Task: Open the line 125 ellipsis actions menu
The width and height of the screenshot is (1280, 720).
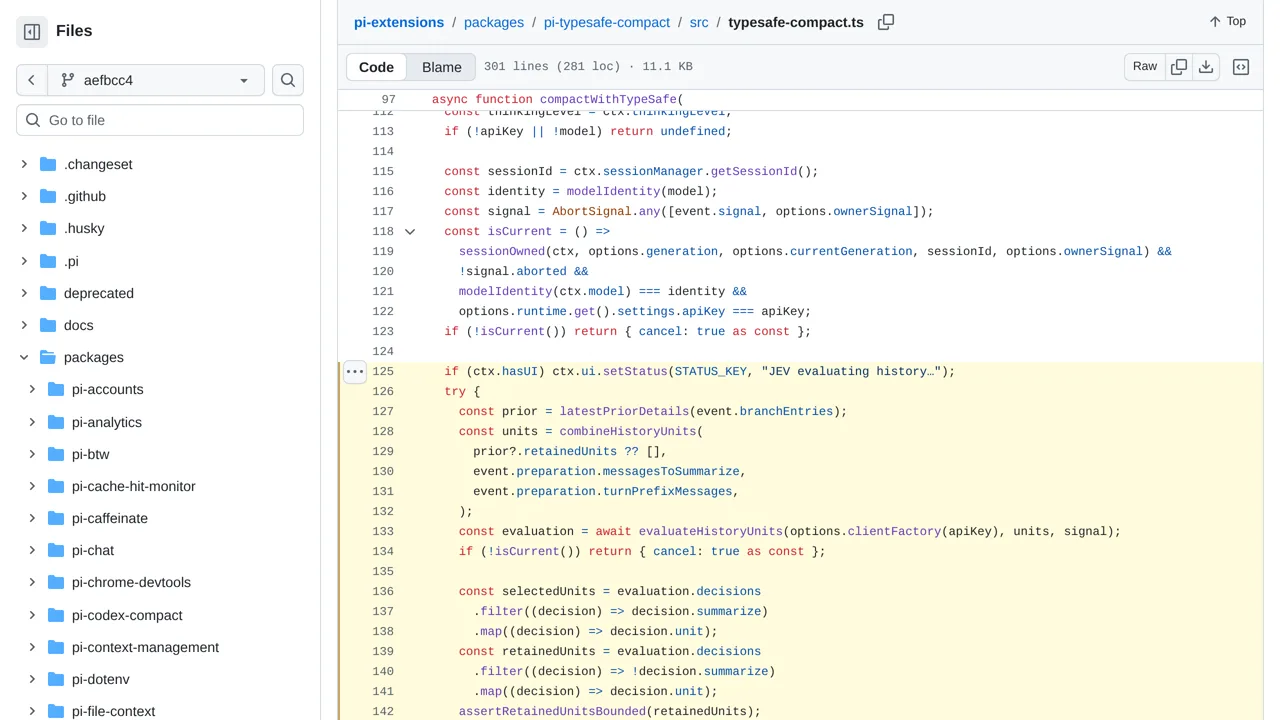Action: coord(355,372)
